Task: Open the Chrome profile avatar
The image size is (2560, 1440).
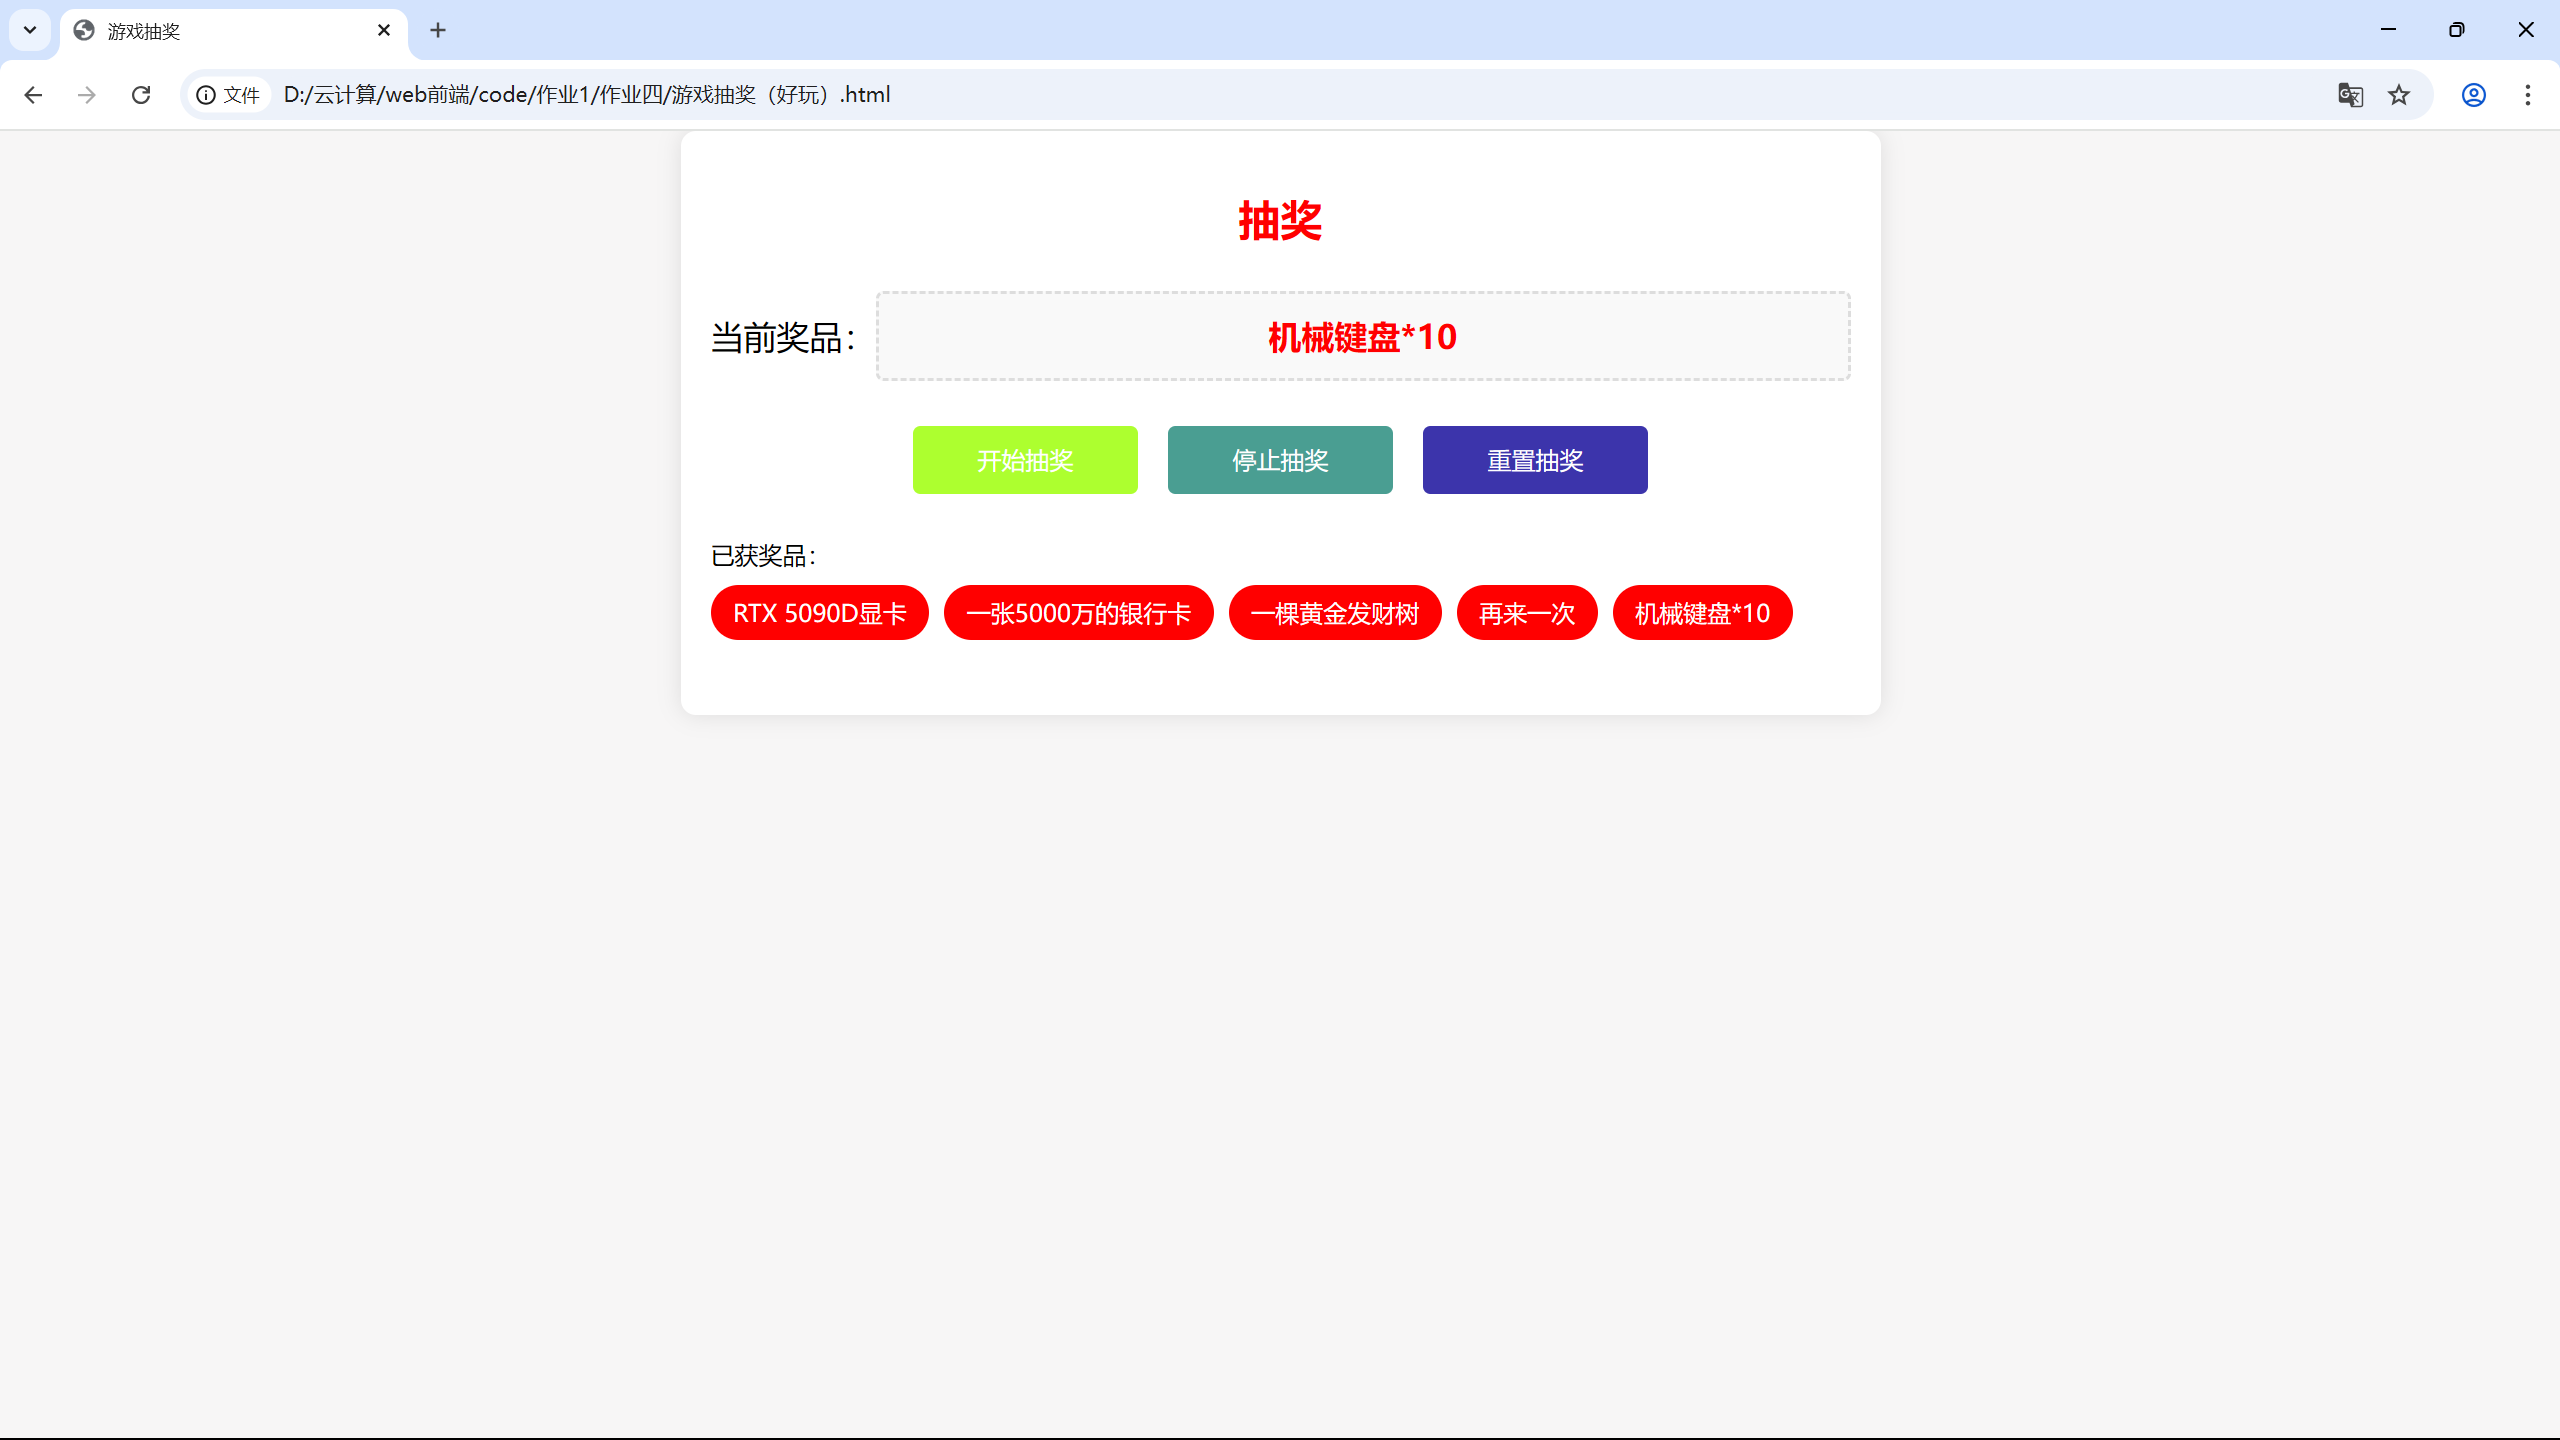Action: coord(2474,95)
